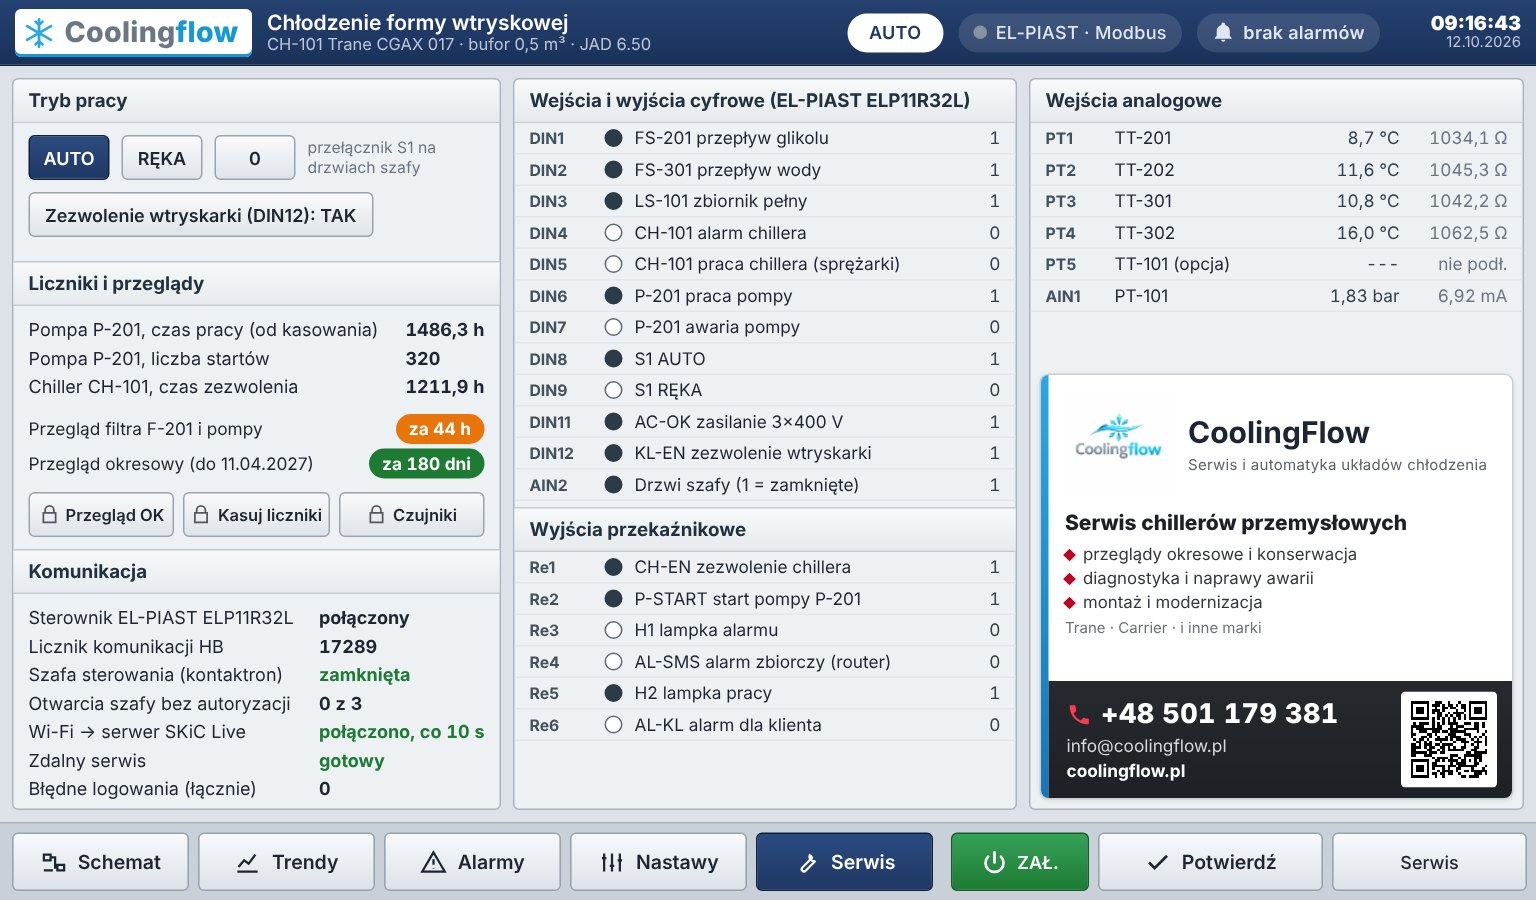Click the Nastawy sliders icon
This screenshot has width=1536, height=900.
(611, 862)
